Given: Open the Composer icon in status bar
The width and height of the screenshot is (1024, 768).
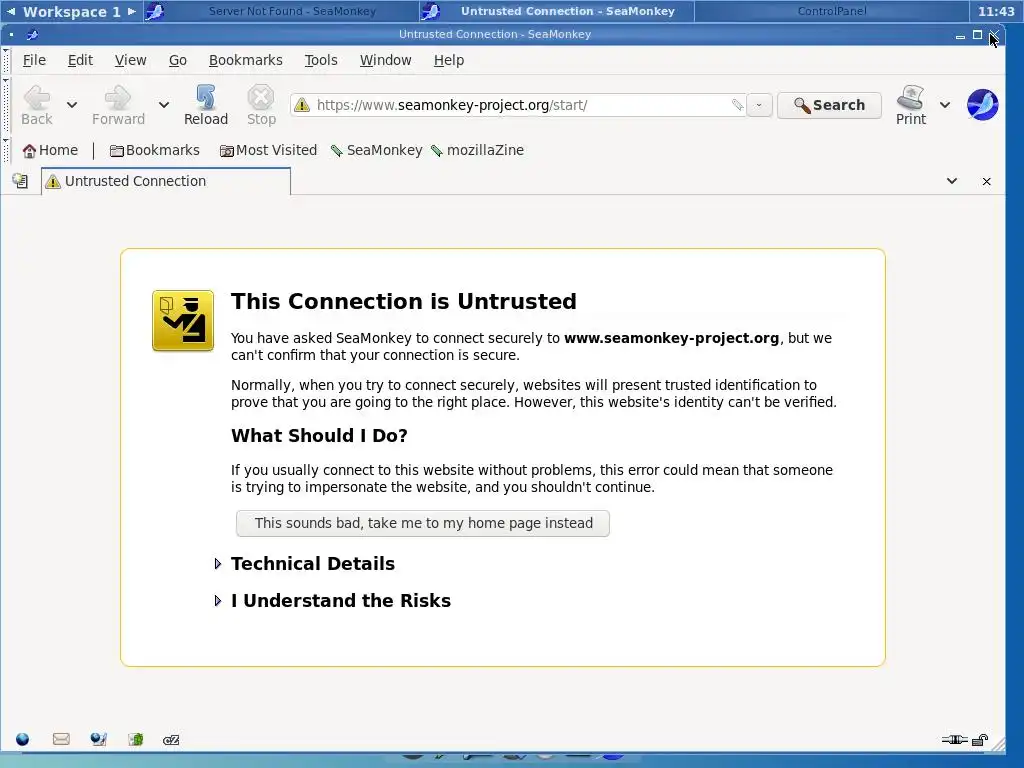Looking at the screenshot, I should [99, 739].
